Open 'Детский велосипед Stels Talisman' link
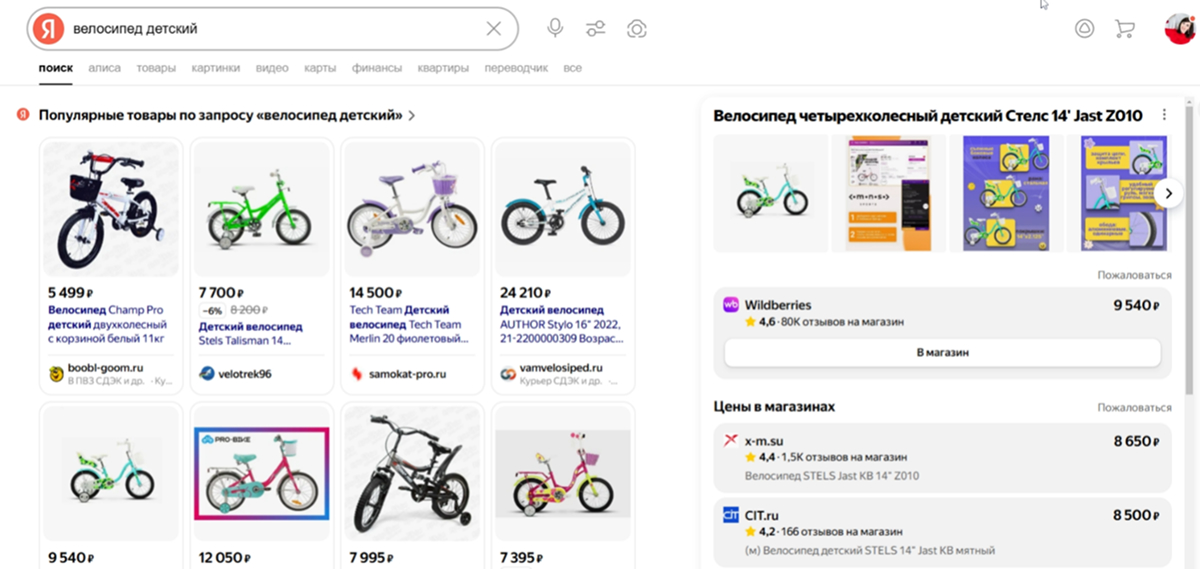1200x569 pixels. (250, 333)
